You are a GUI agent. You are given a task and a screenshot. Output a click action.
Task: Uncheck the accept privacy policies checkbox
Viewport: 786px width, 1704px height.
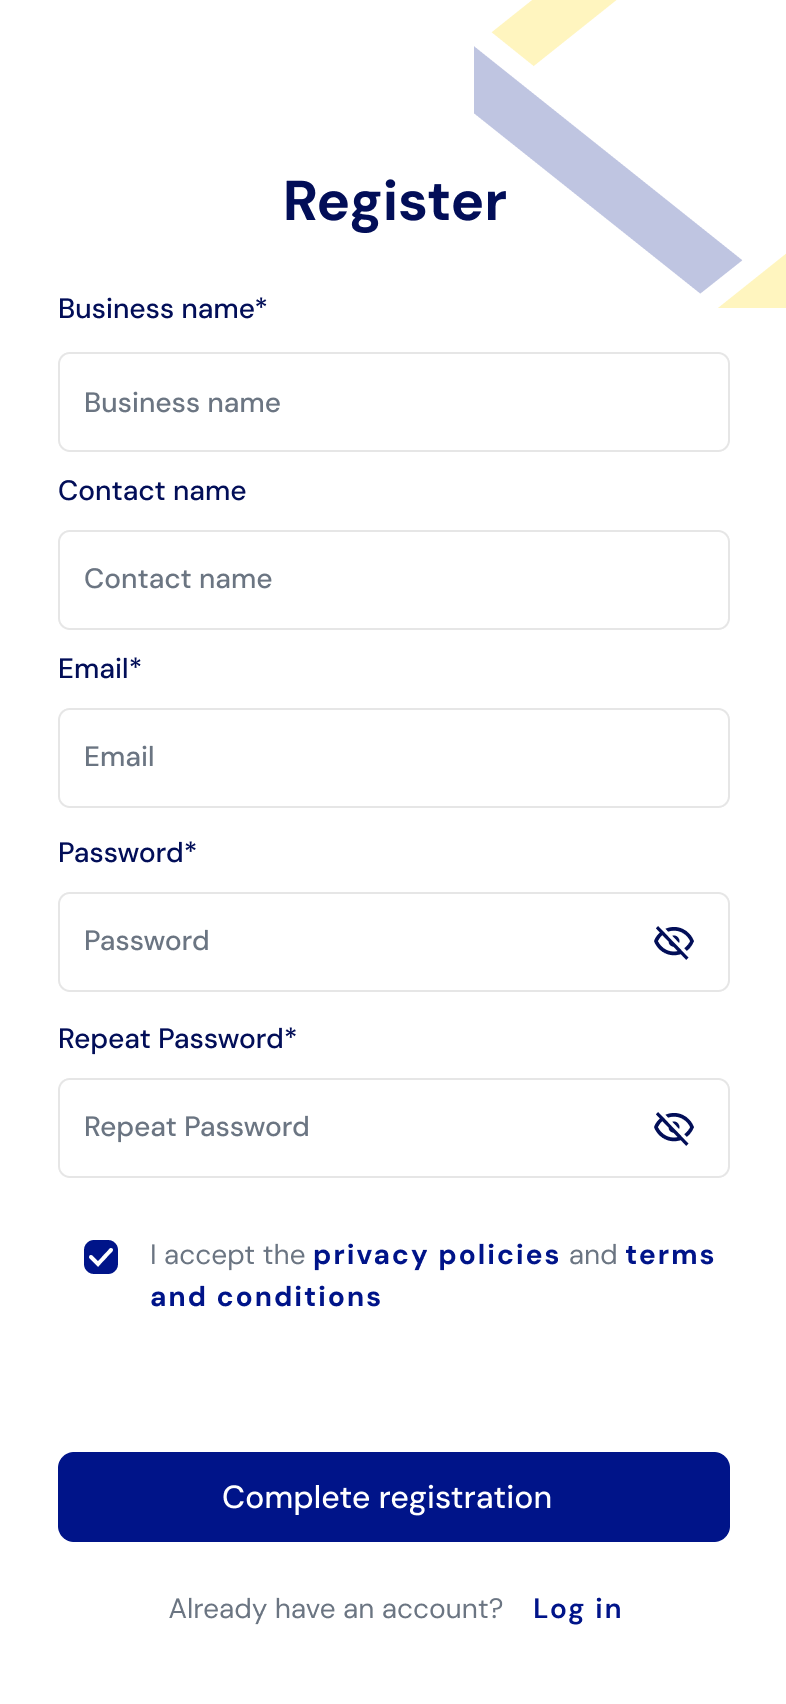coord(101,1257)
